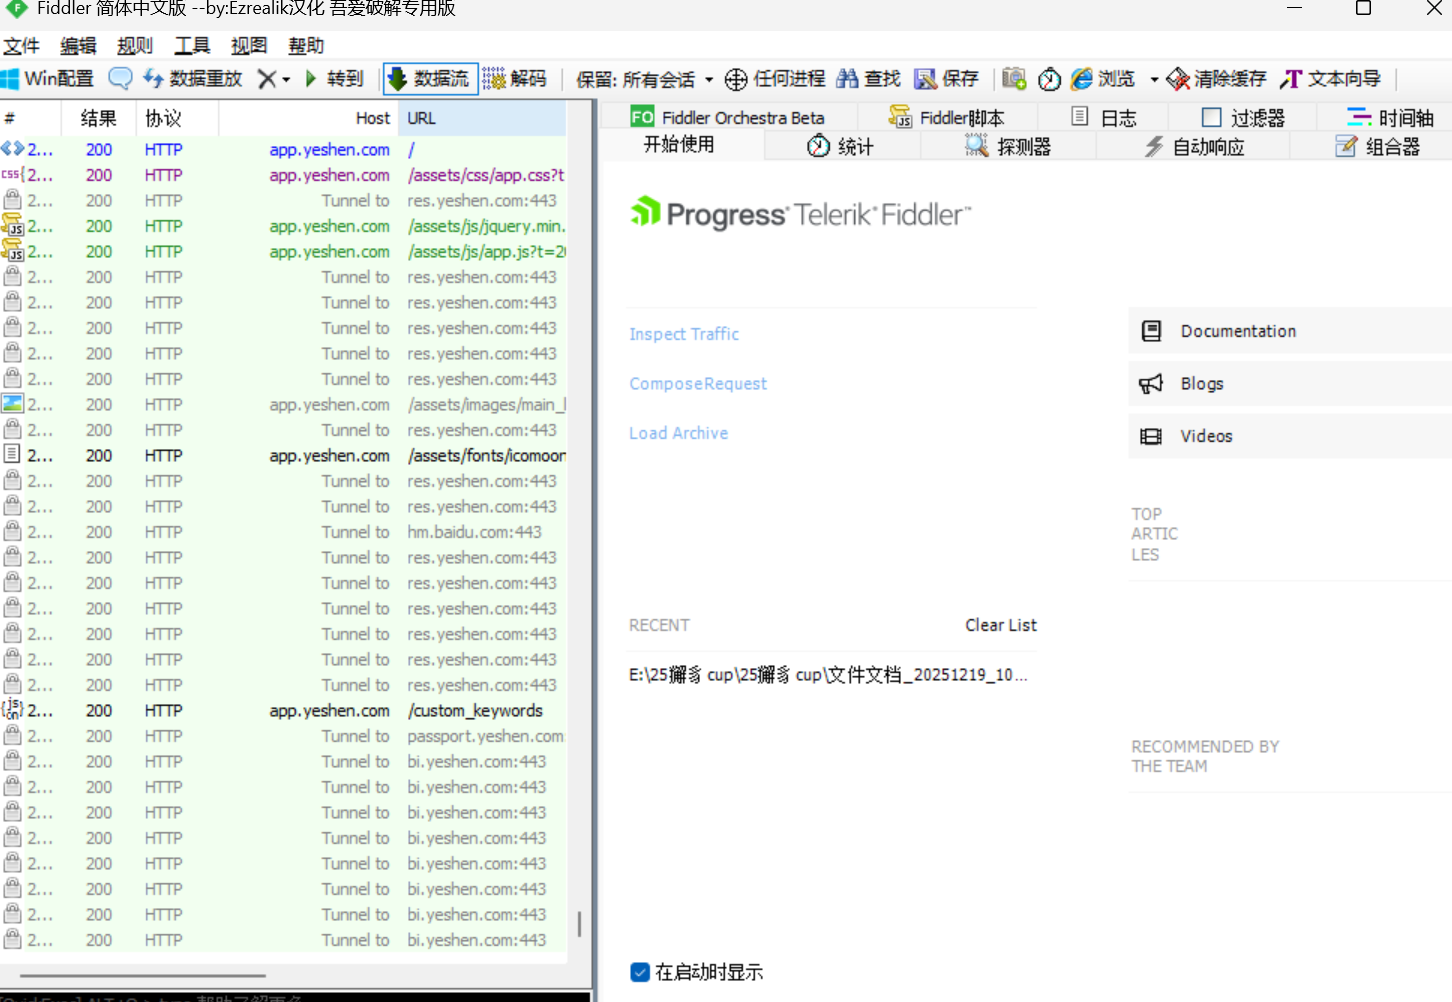Open the 文件 menu
Image resolution: width=1452 pixels, height=1002 pixels.
21,46
